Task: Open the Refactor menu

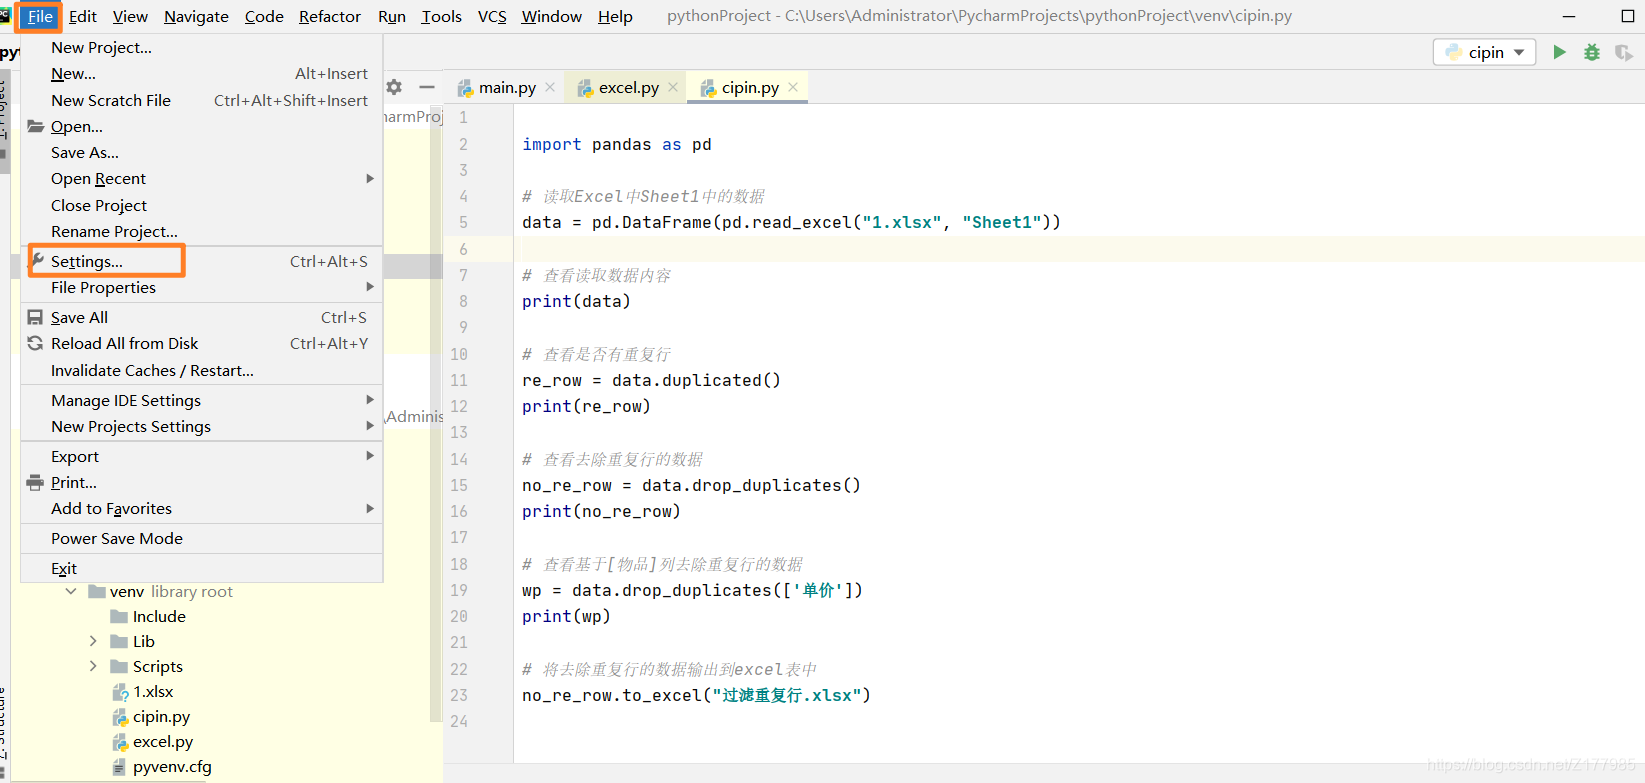Action: coord(330,16)
